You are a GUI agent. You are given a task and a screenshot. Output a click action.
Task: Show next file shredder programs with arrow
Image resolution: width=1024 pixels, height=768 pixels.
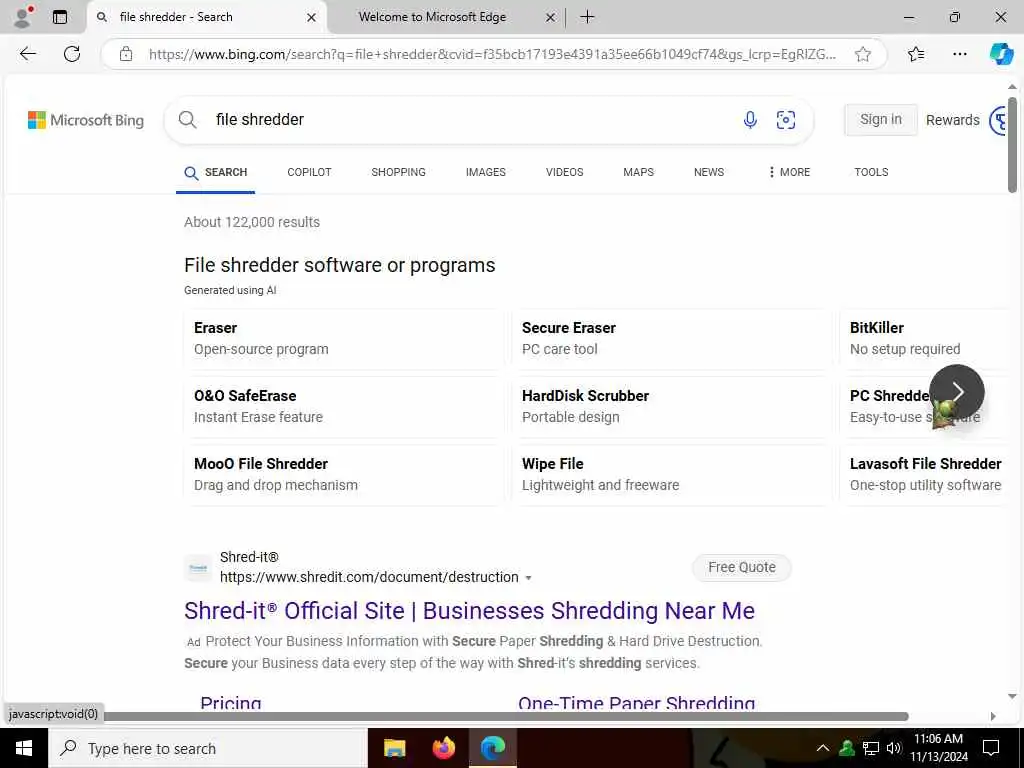pos(957,392)
